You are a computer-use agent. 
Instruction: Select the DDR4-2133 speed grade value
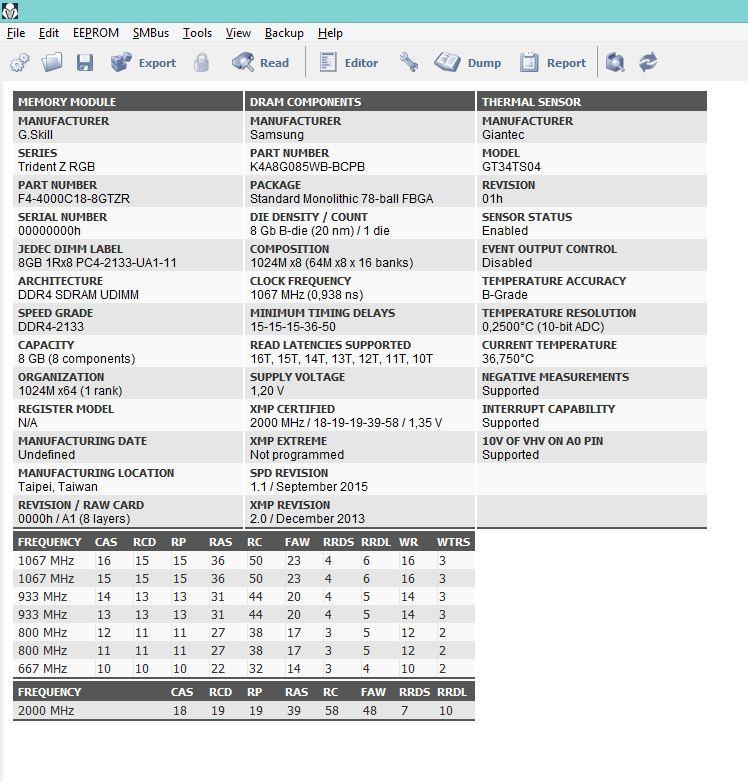tap(51, 327)
